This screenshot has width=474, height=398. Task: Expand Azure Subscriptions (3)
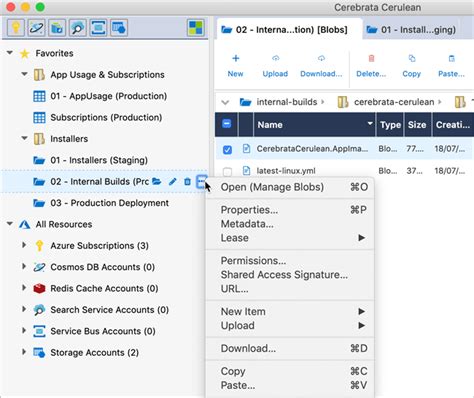[24, 245]
